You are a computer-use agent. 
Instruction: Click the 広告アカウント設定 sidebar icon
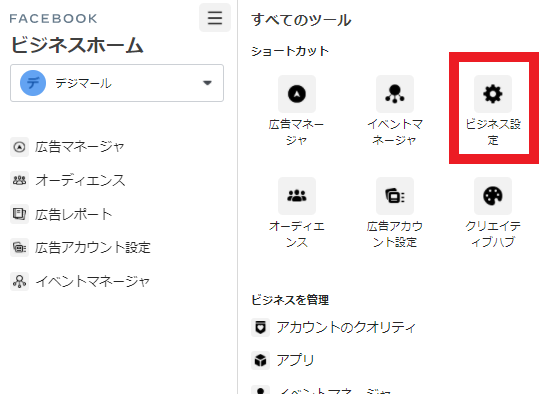[19, 248]
